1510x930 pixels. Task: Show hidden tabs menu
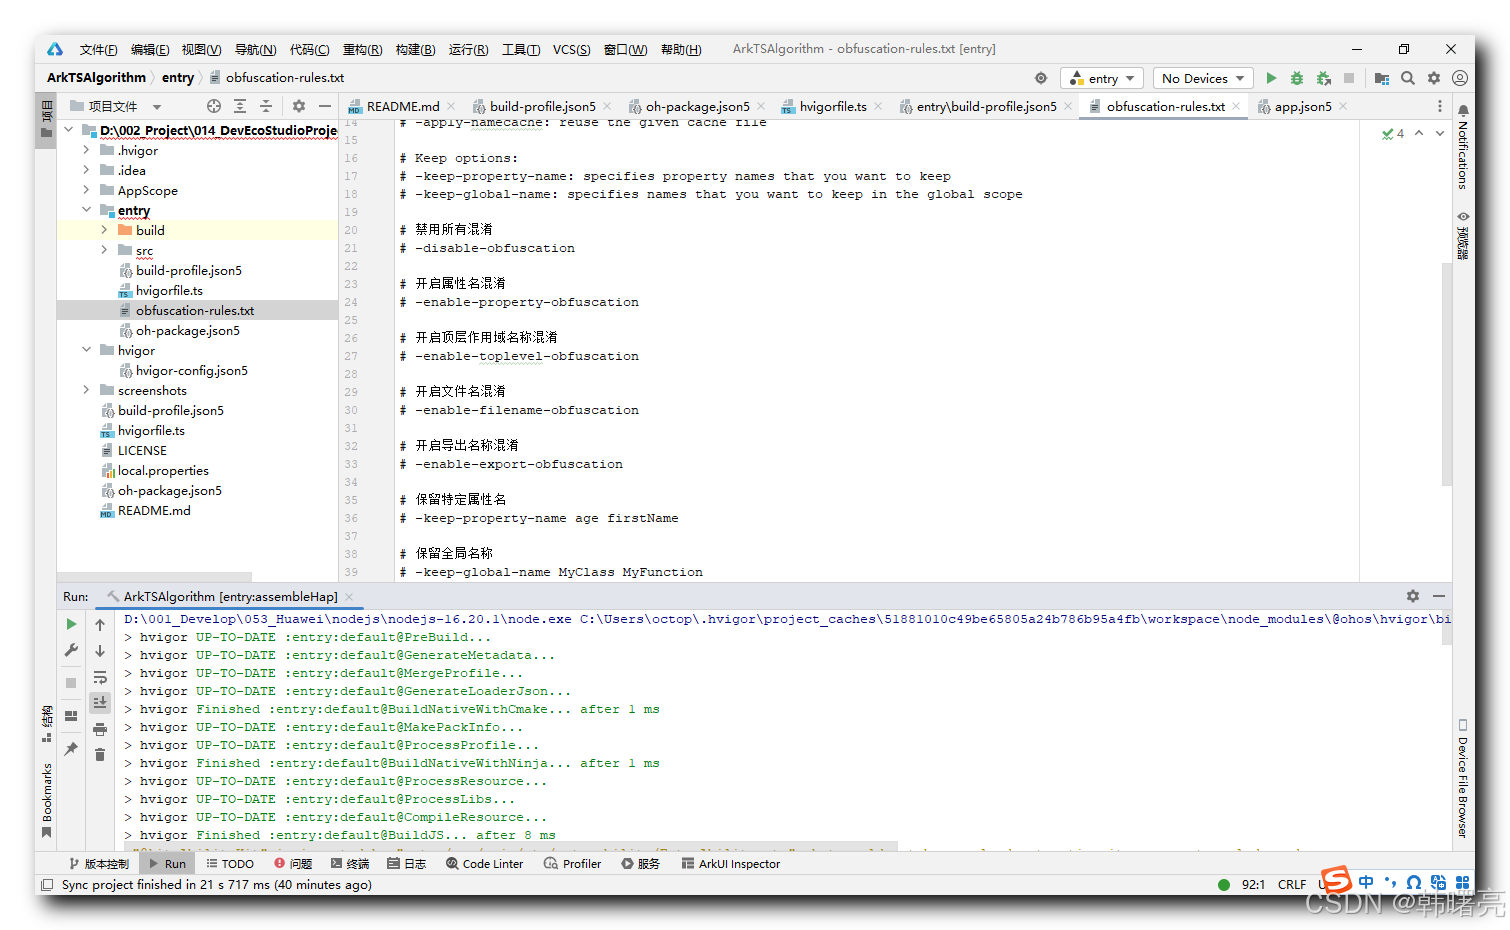click(x=1440, y=106)
